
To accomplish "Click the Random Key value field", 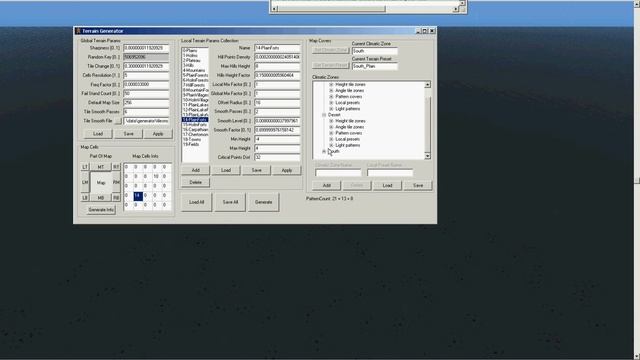I will 146,57.
